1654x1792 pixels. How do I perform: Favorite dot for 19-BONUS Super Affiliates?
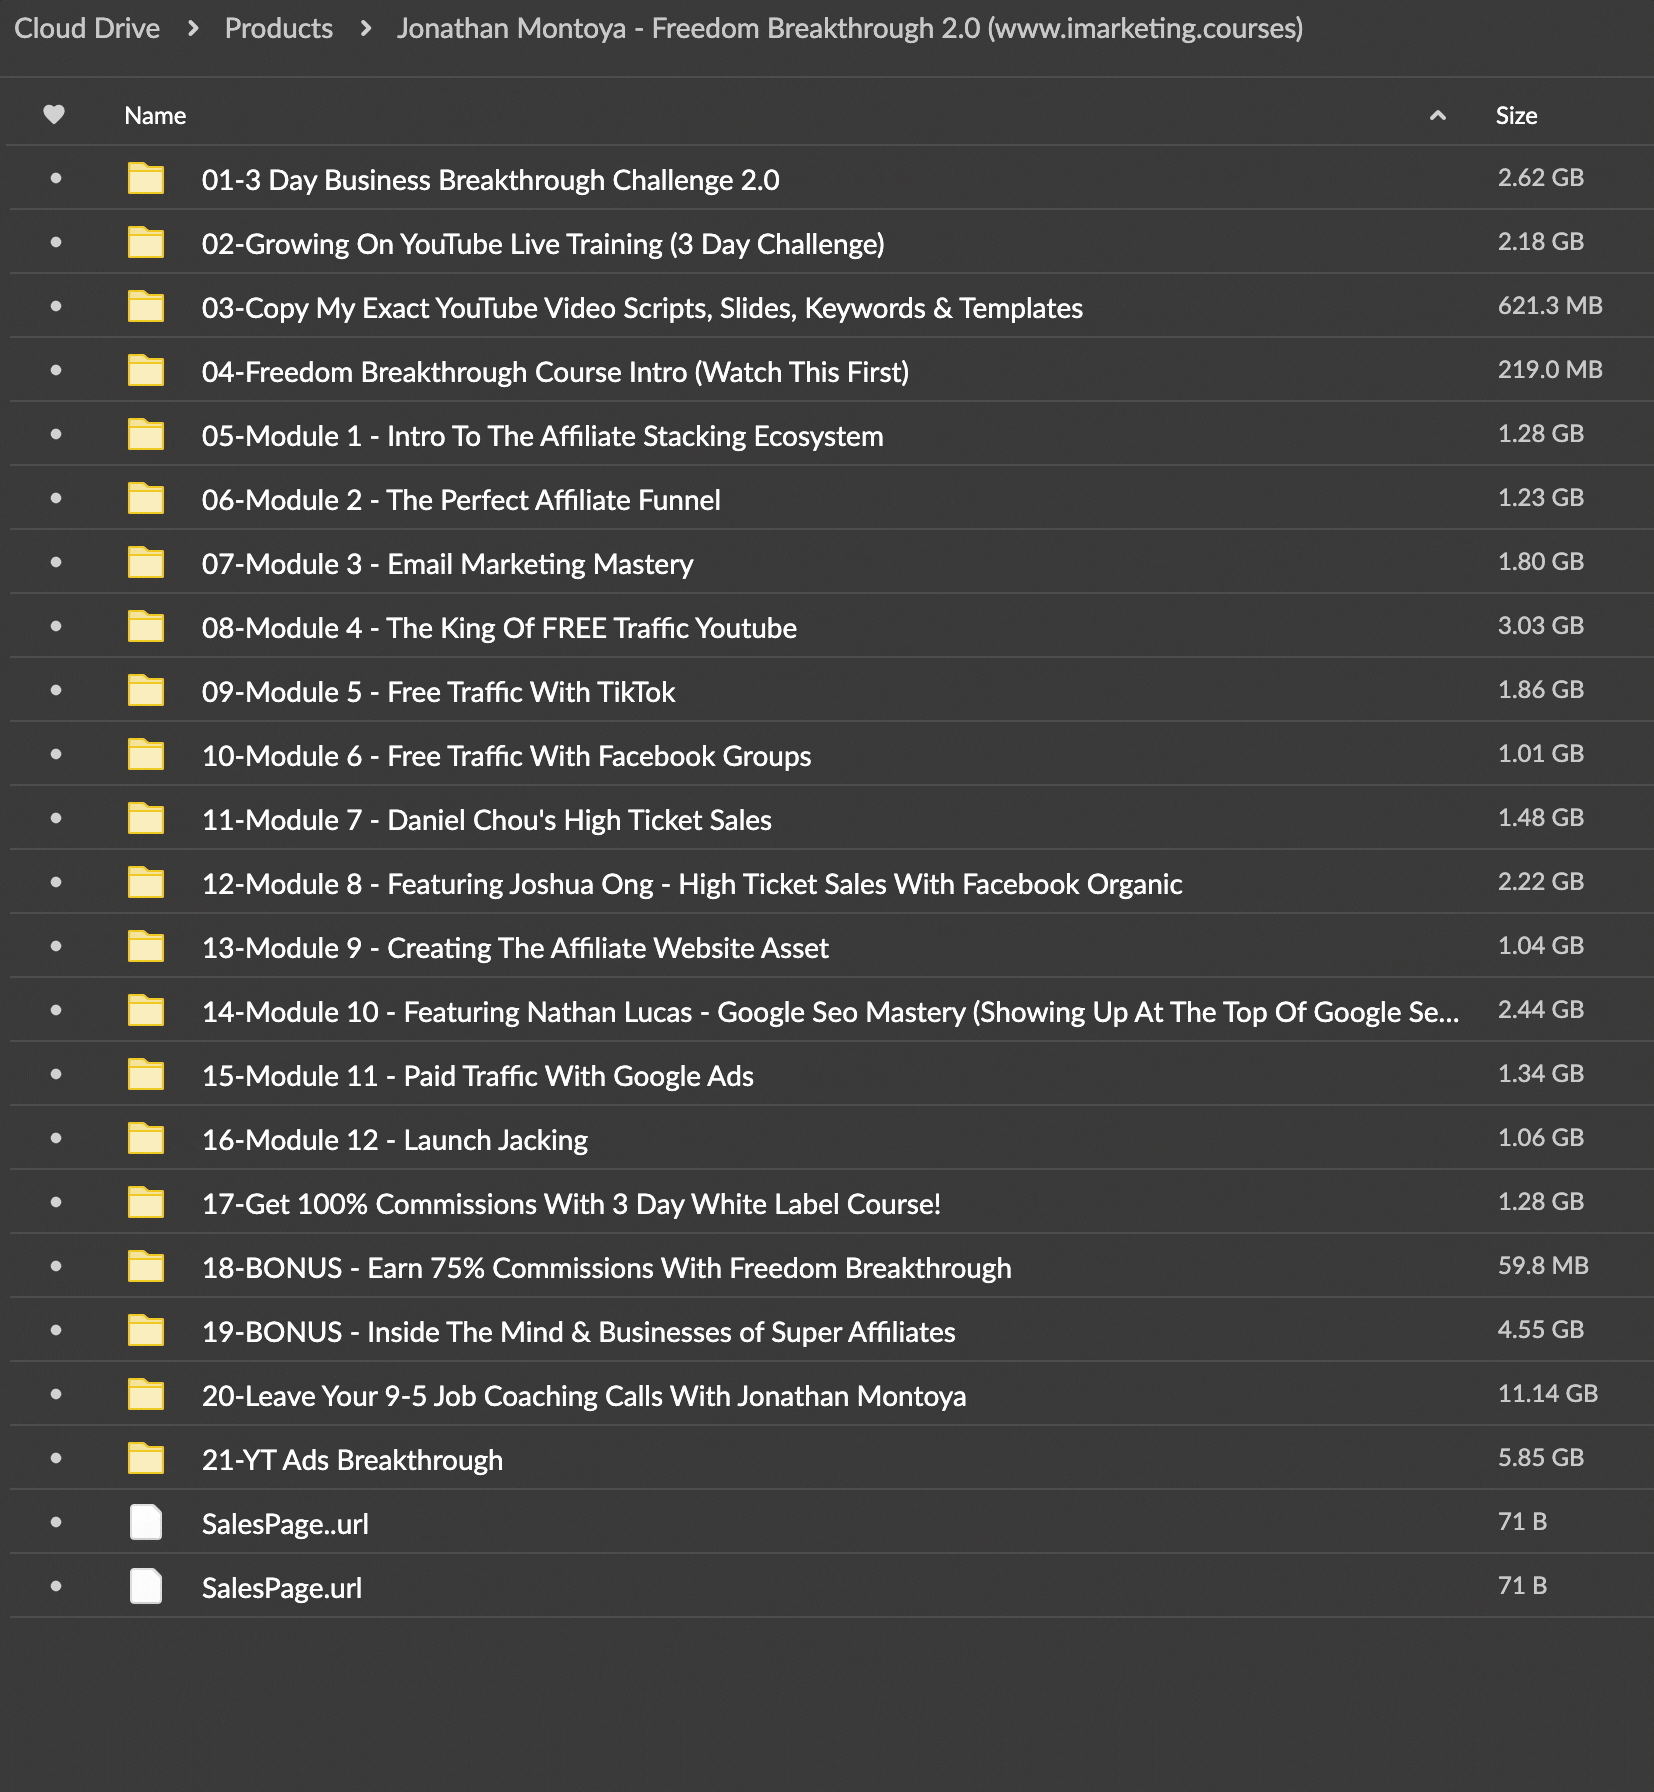click(x=56, y=1330)
